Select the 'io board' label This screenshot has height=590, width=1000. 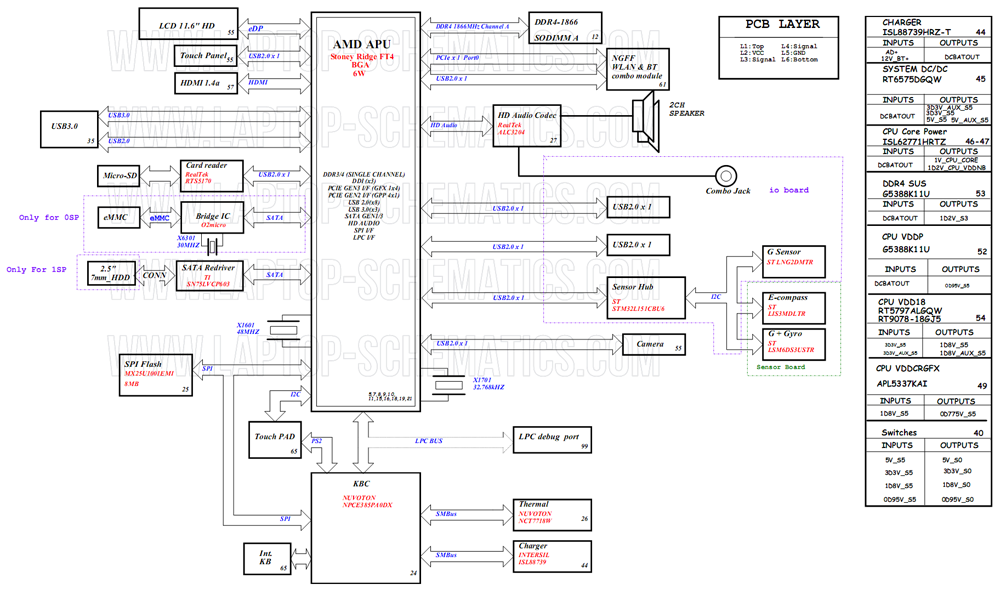click(x=788, y=190)
